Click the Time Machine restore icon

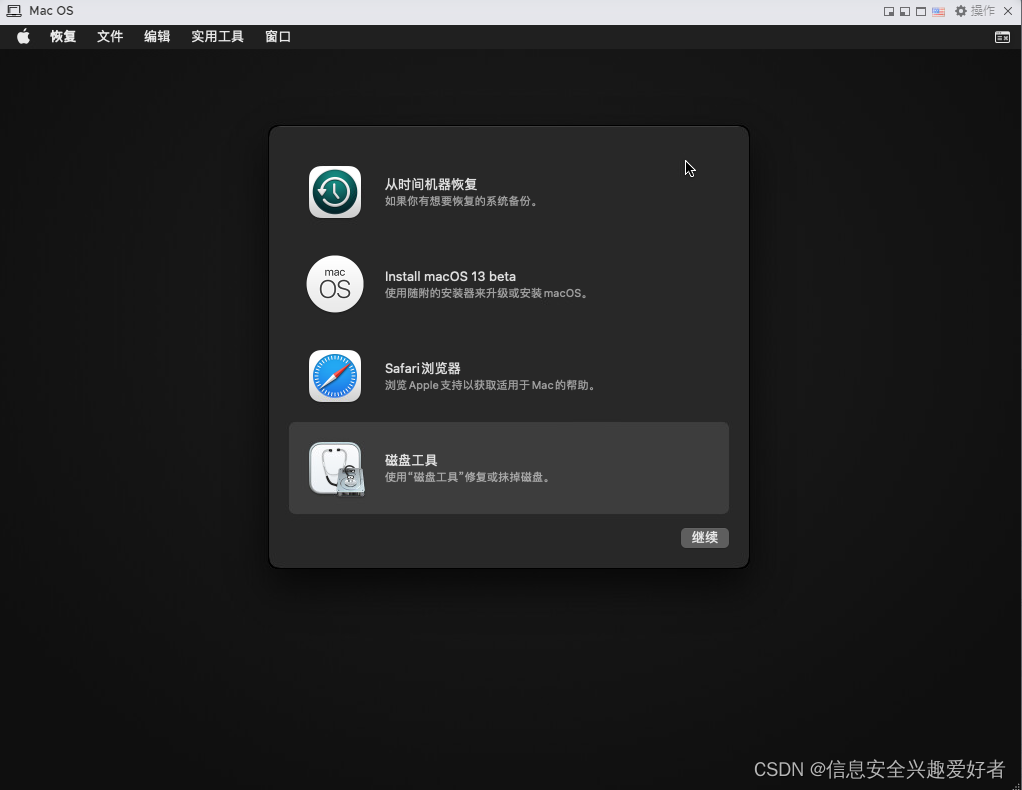[x=334, y=192]
